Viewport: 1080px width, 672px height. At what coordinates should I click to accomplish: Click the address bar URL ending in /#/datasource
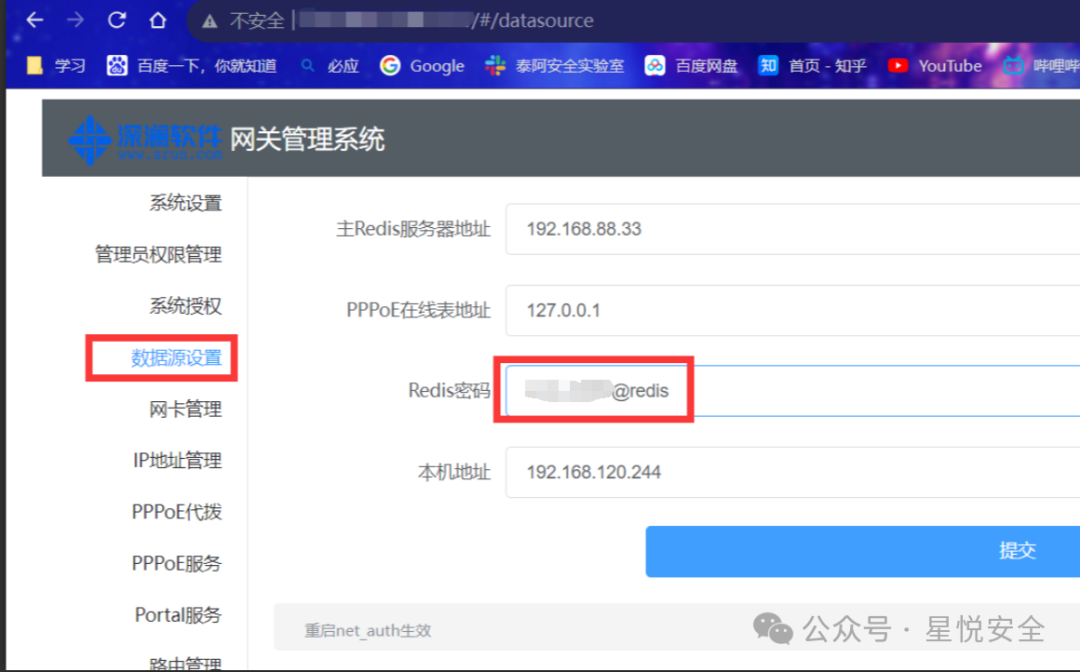pyautogui.click(x=446, y=21)
